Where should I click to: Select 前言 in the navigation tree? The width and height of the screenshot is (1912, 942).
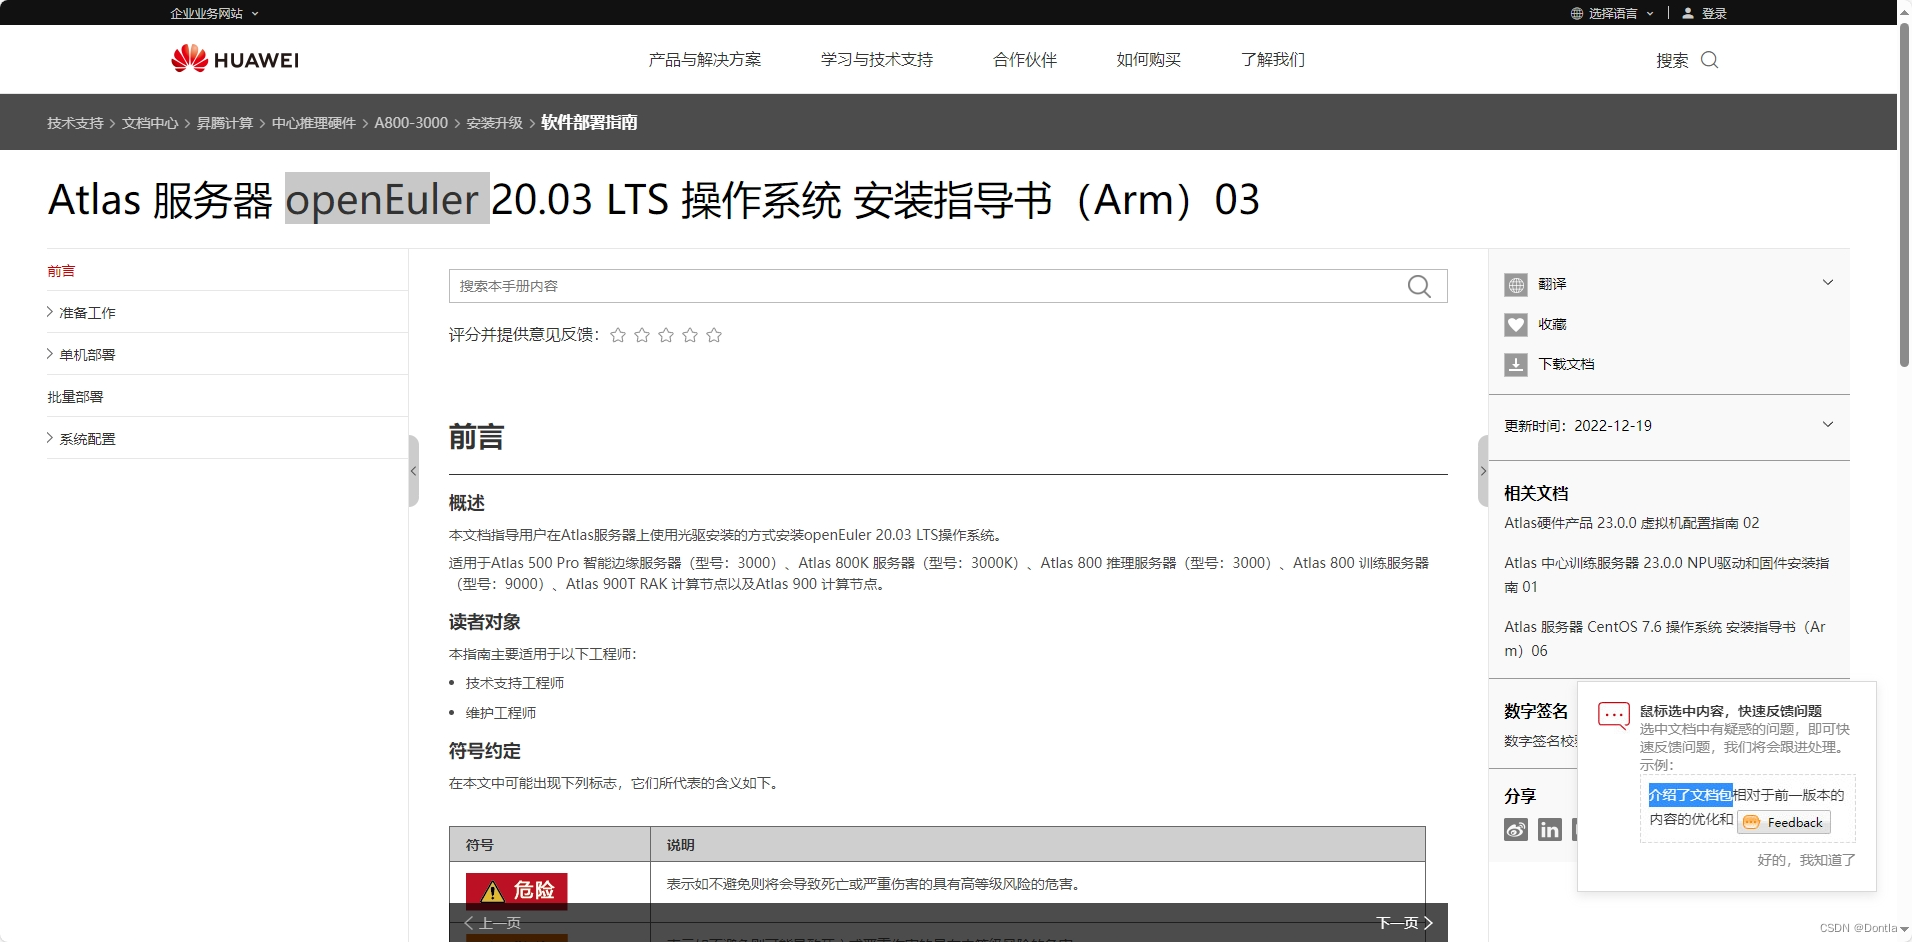pos(61,271)
